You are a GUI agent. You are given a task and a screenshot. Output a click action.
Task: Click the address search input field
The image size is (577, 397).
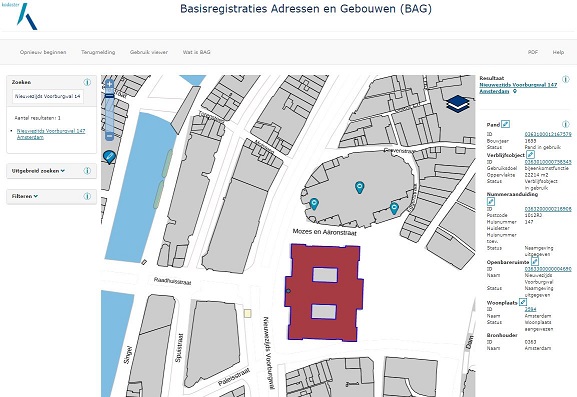tap(48, 96)
